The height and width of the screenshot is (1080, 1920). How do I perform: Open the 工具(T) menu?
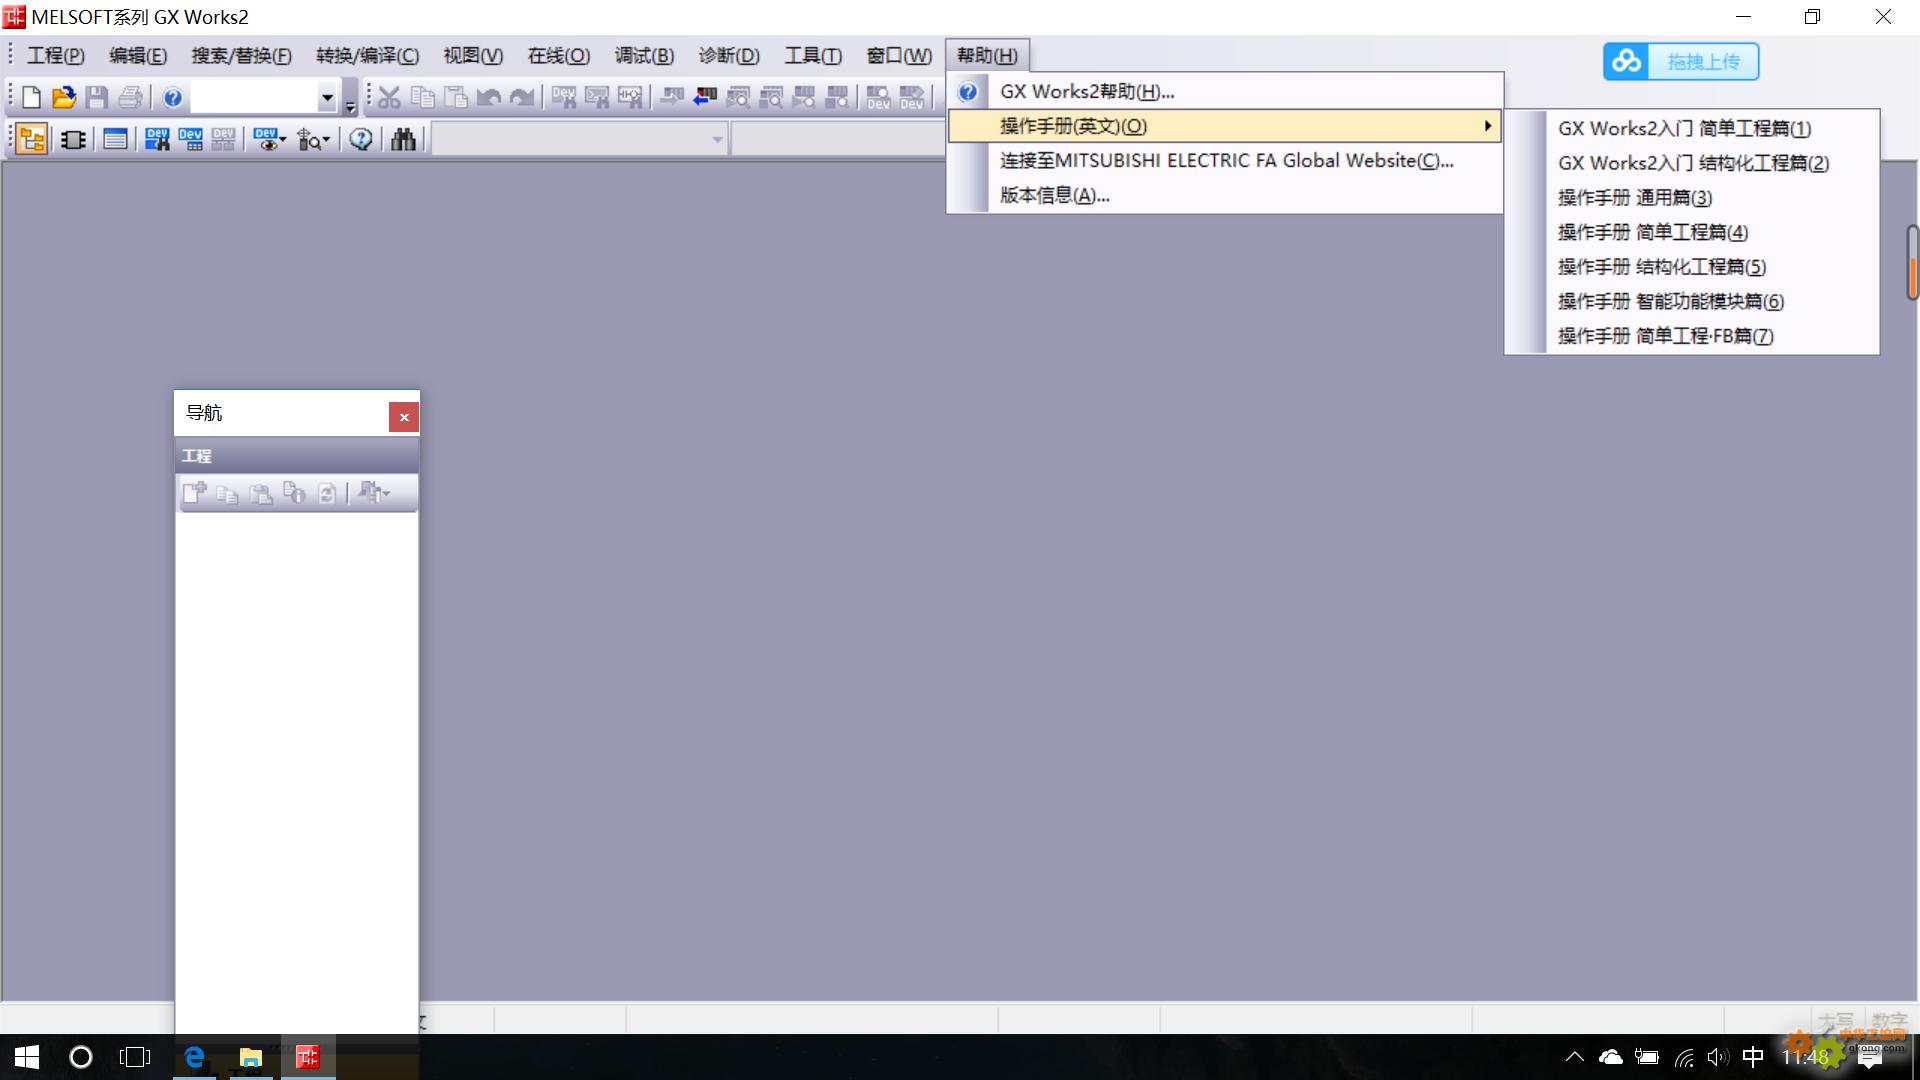tap(813, 56)
